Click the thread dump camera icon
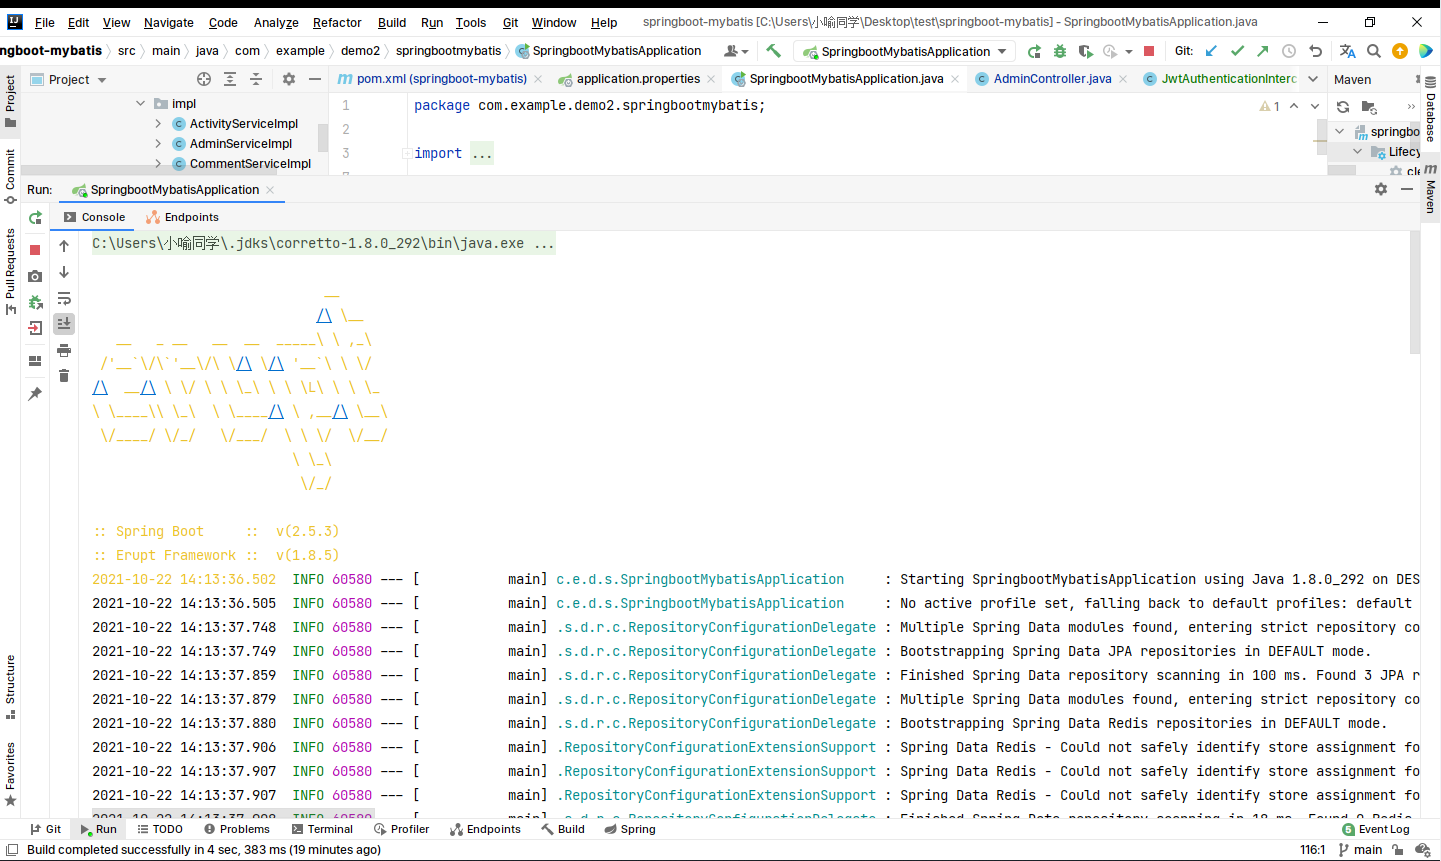Screen dimensions: 1441x861 click(x=35, y=276)
